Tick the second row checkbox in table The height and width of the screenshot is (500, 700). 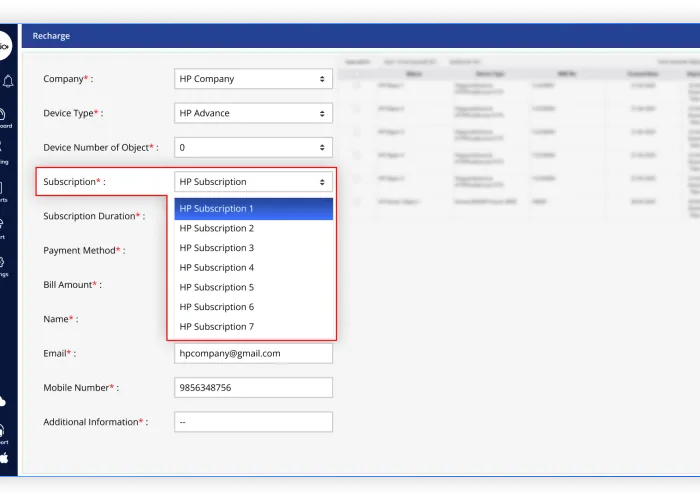click(x=357, y=108)
